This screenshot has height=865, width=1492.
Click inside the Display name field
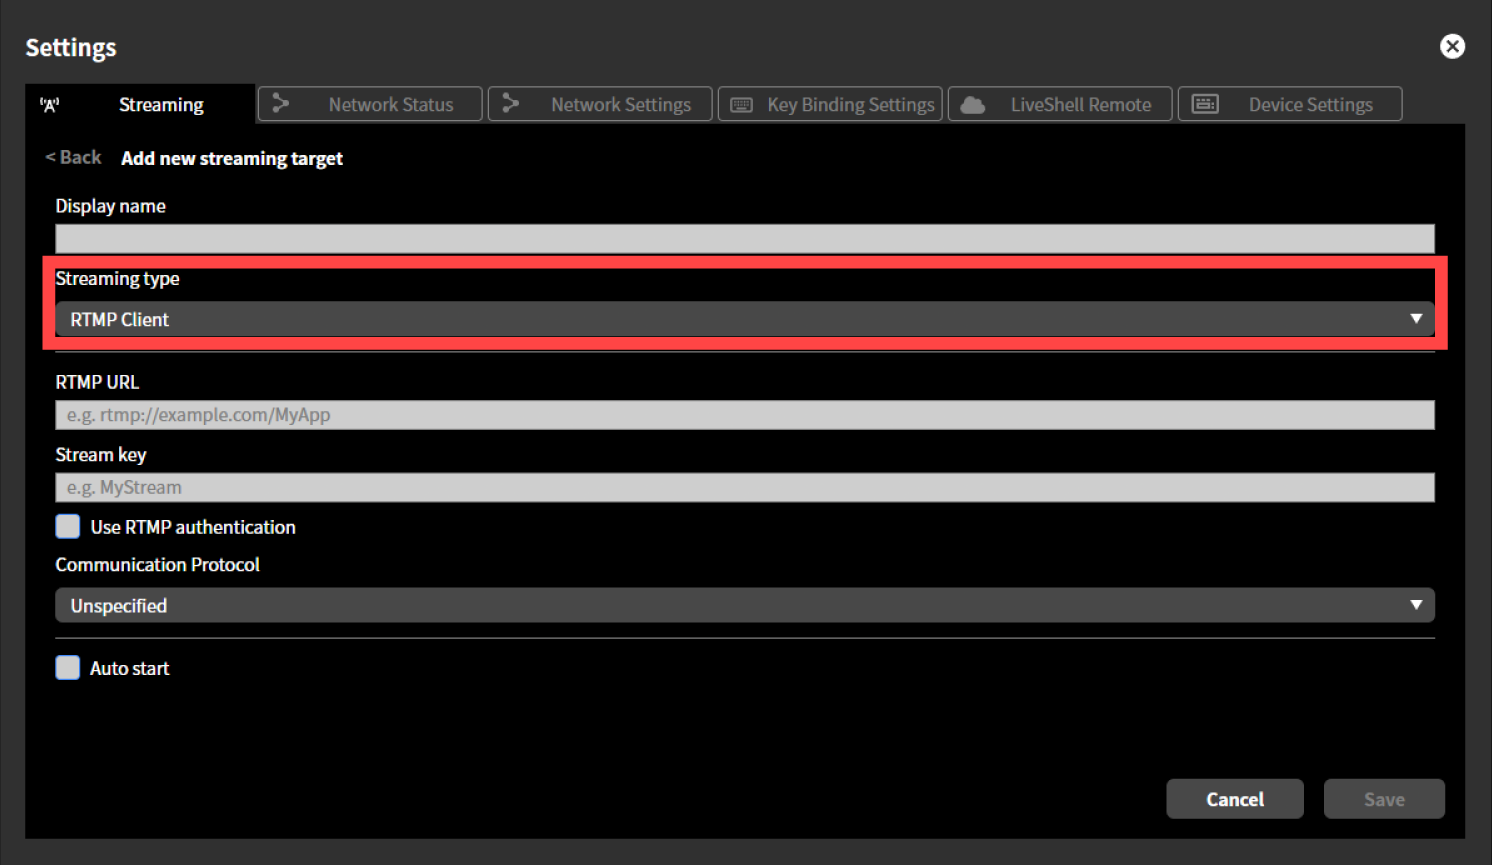click(744, 238)
